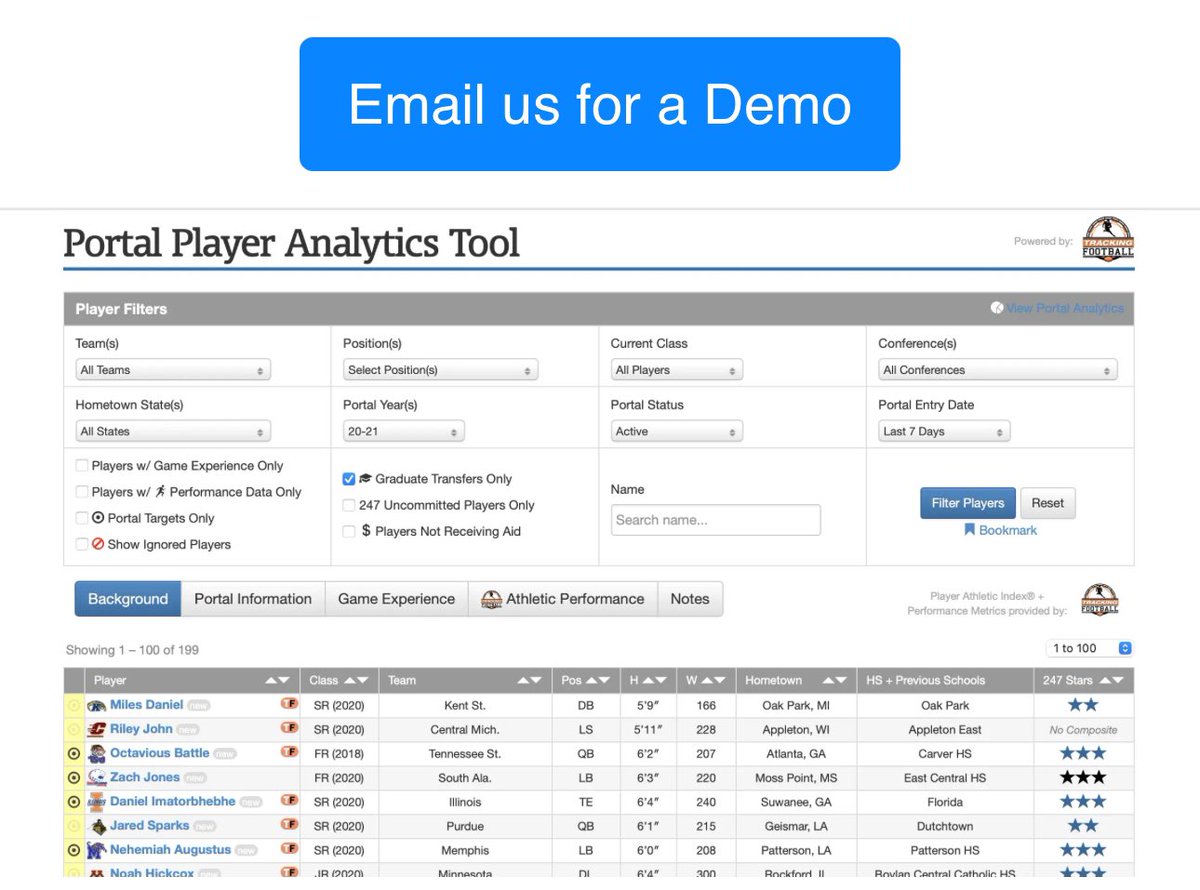Check Players w/ Game Experience Only
This screenshot has width=1200, height=890.
(x=82, y=466)
